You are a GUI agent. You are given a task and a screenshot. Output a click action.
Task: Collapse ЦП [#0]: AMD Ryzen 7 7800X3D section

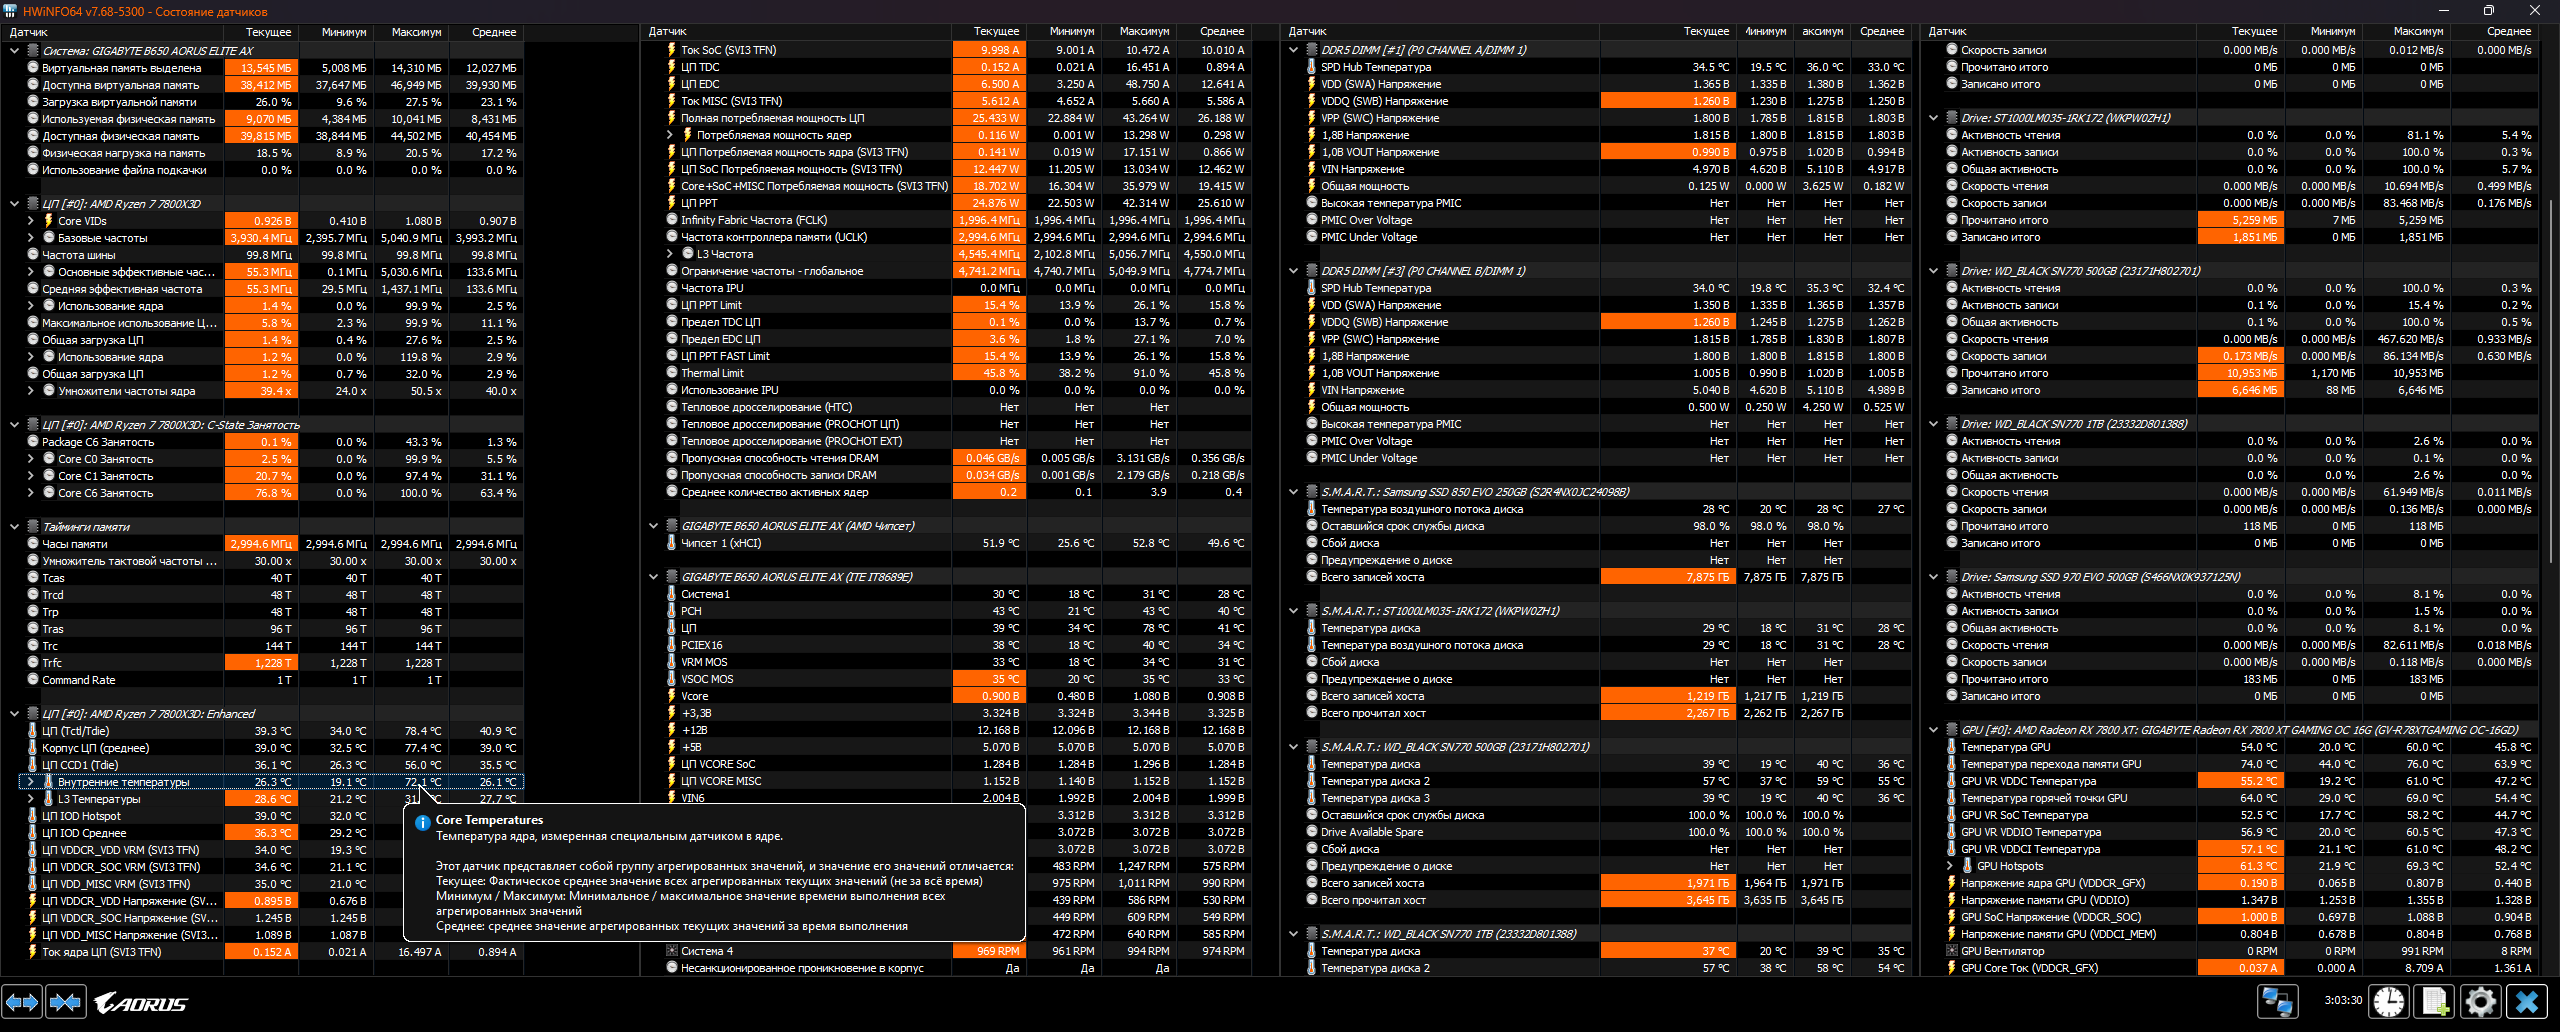coord(15,204)
